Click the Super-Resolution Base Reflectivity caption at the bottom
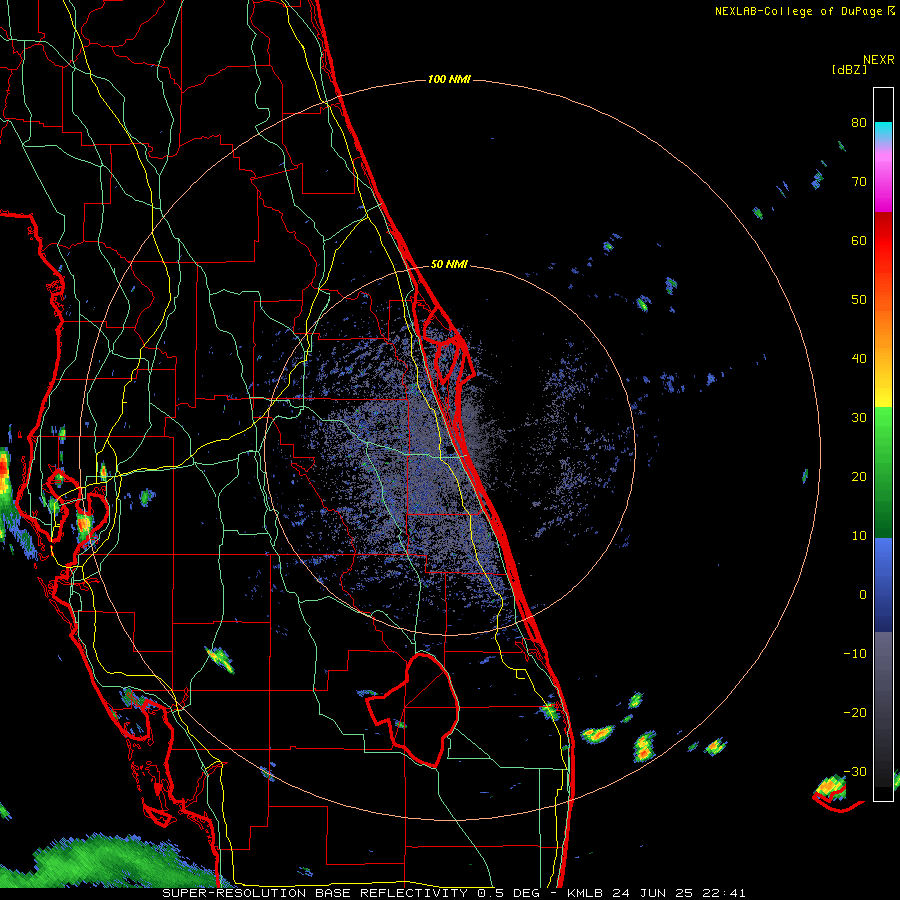This screenshot has height=900, width=900. pyautogui.click(x=454, y=893)
